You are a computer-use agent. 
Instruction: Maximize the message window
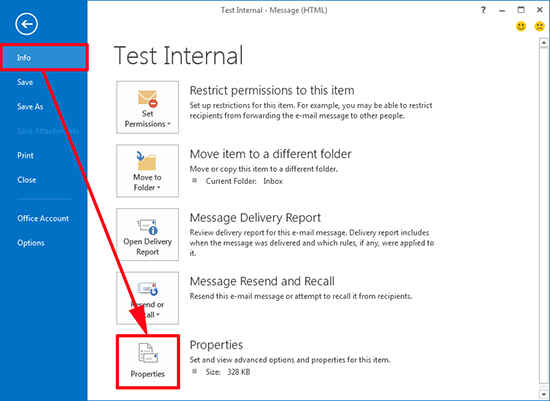(521, 10)
